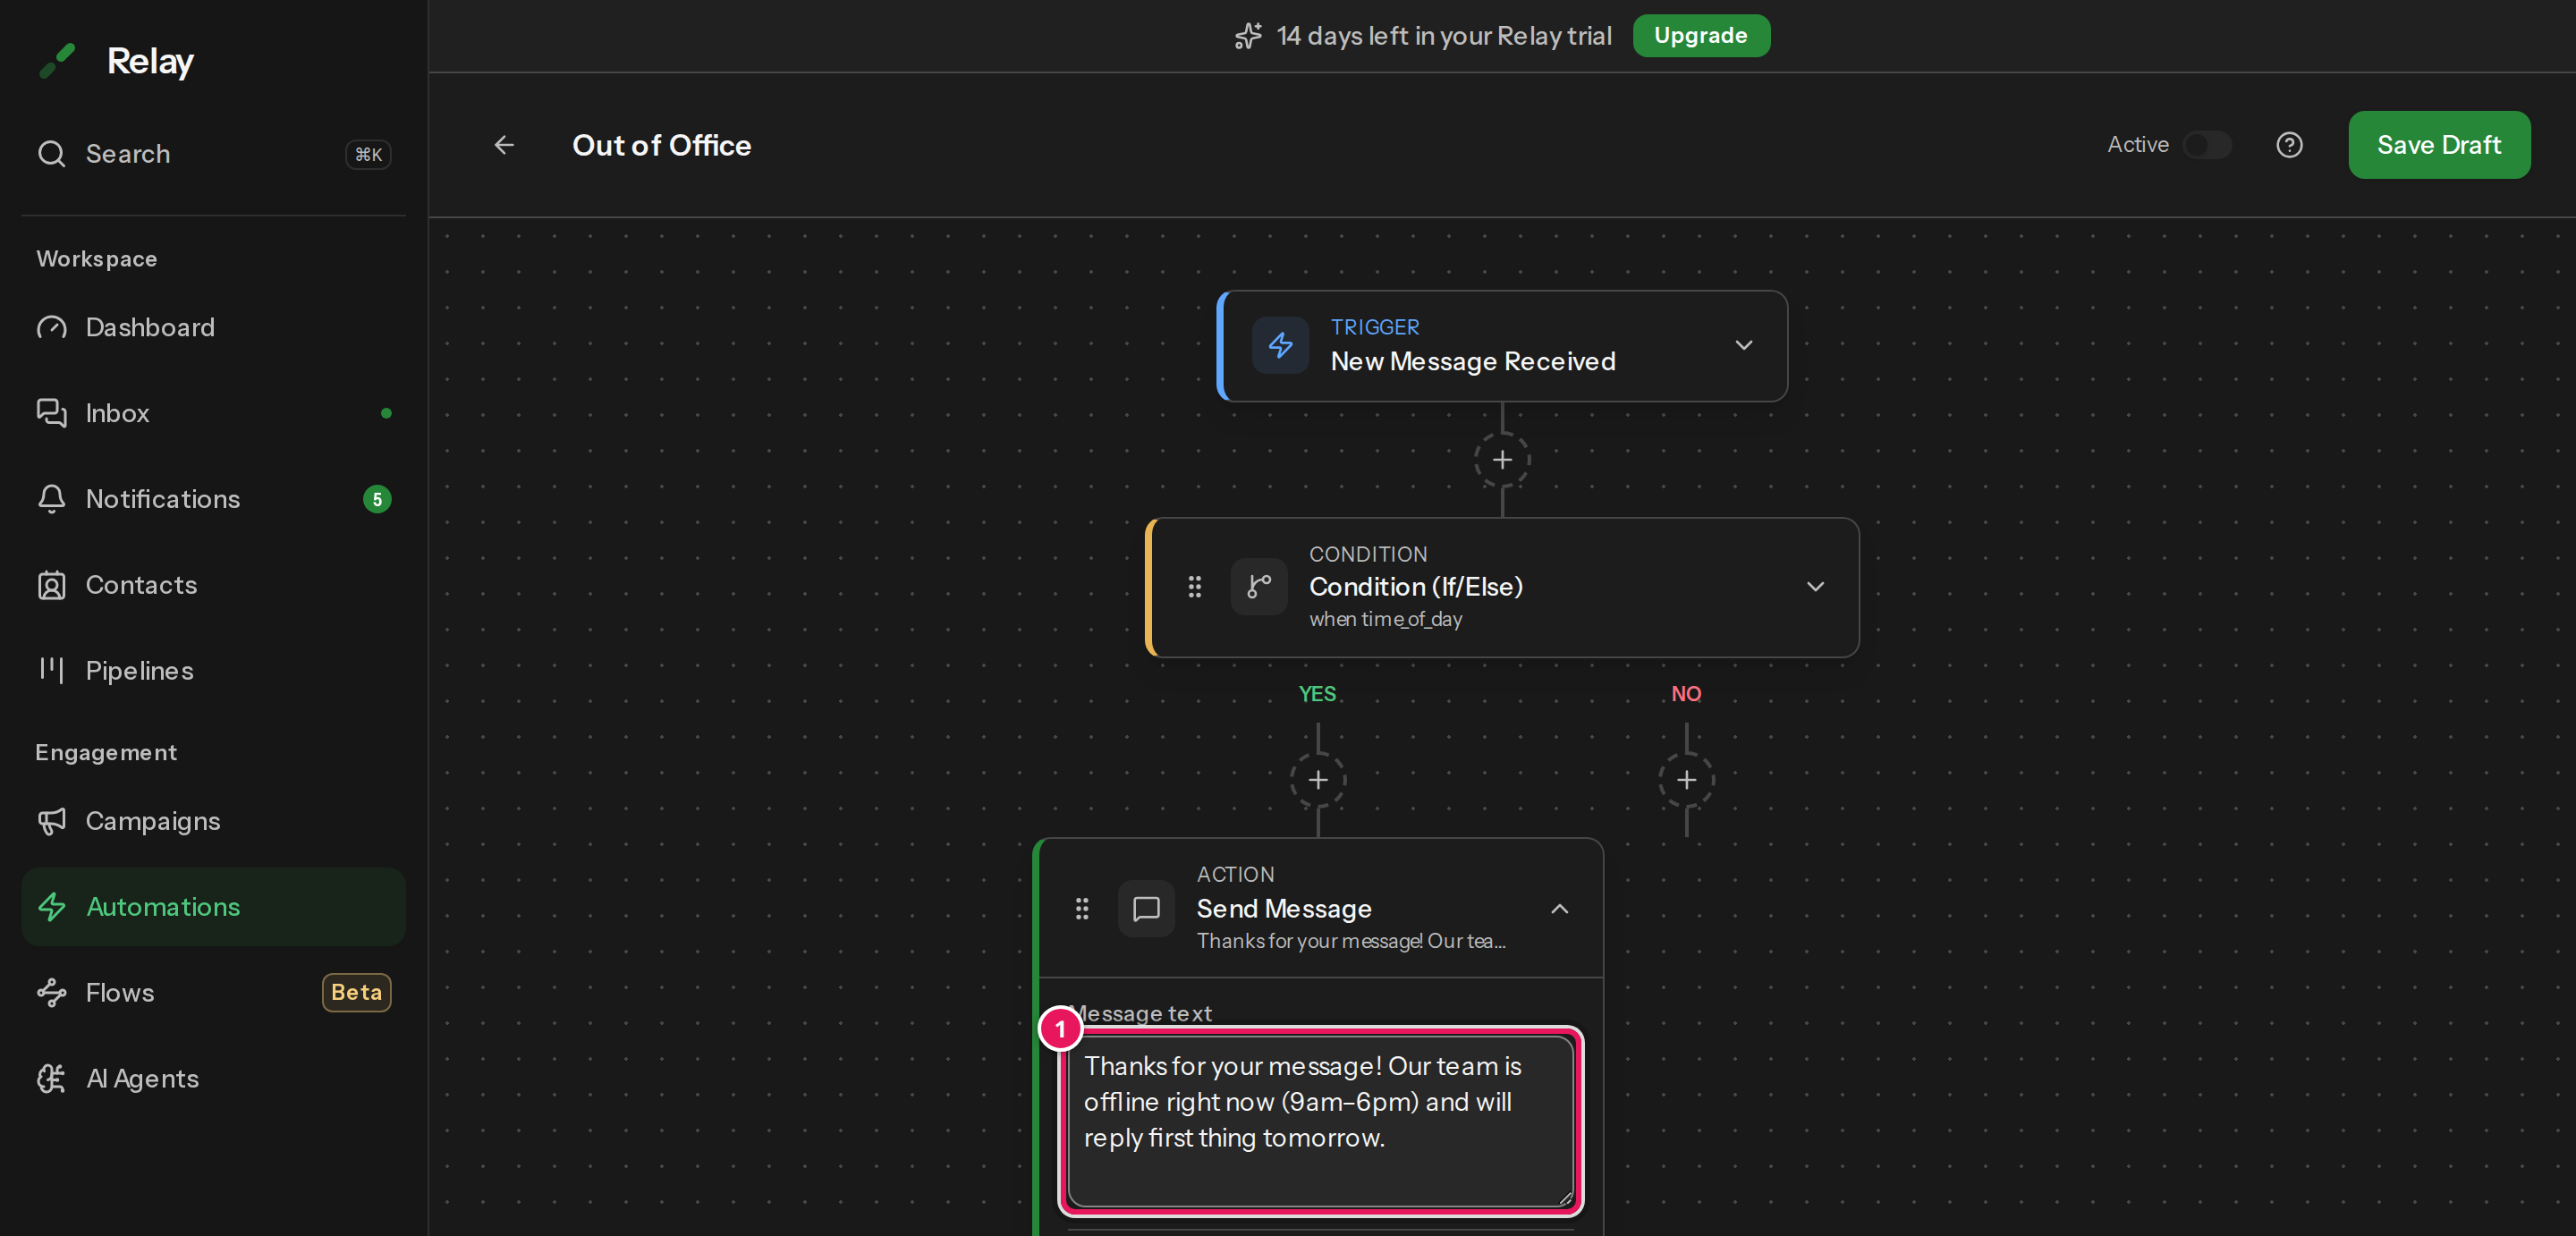
Task: Expand the New Message Received trigger
Action: pyautogui.click(x=1744, y=346)
